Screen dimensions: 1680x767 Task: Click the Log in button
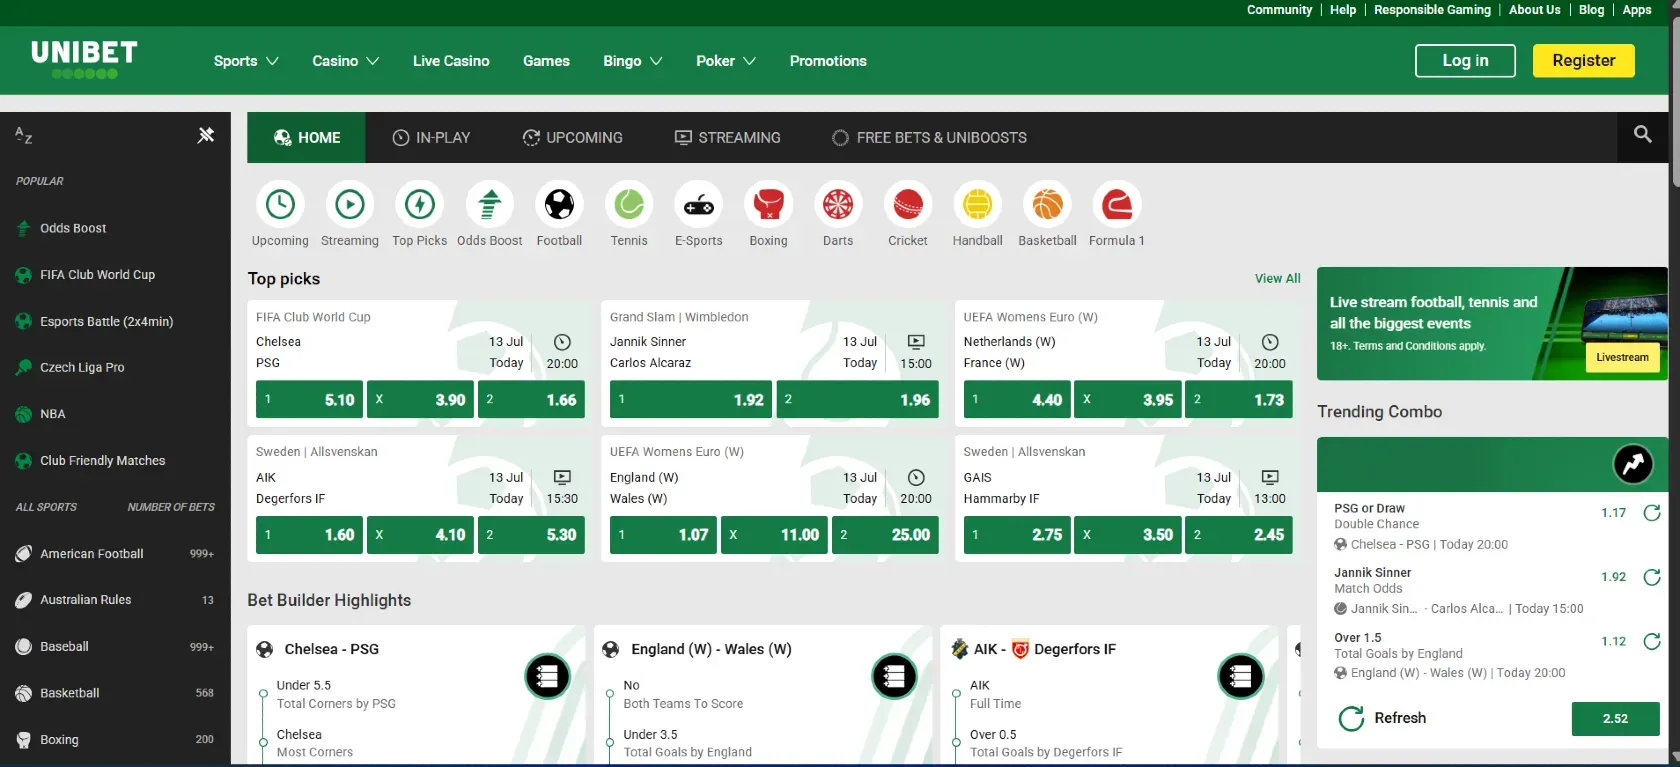(x=1465, y=61)
